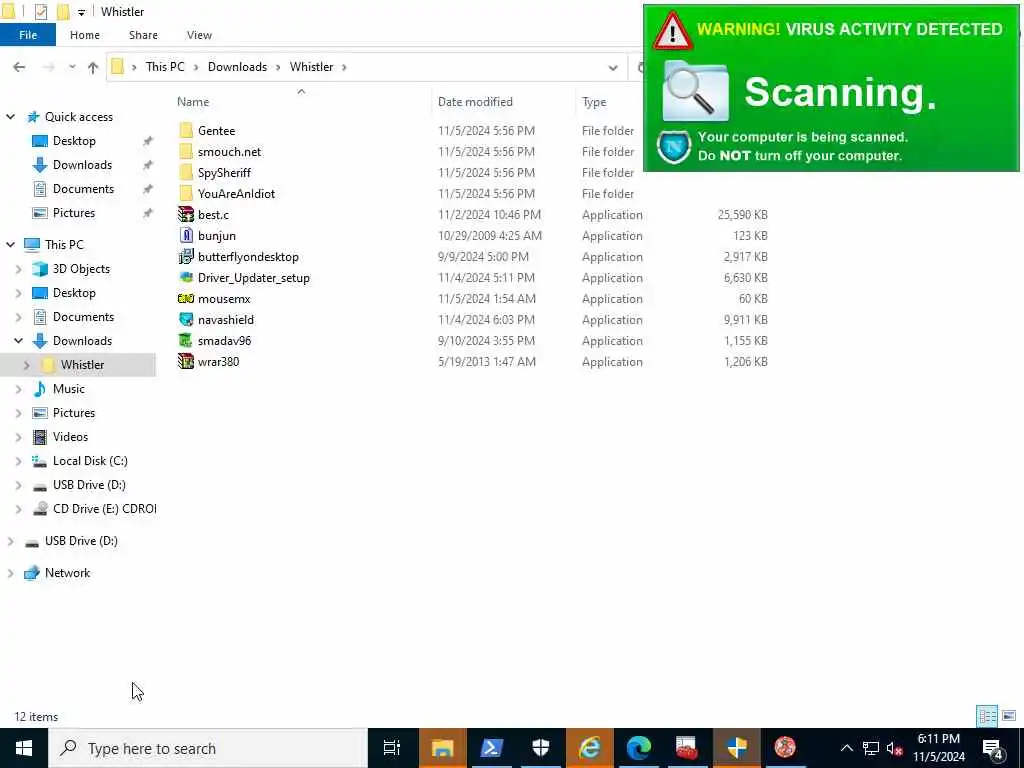The image size is (1024, 768).
Task: Collapse the Downloads tree node
Action: [x=18, y=341]
